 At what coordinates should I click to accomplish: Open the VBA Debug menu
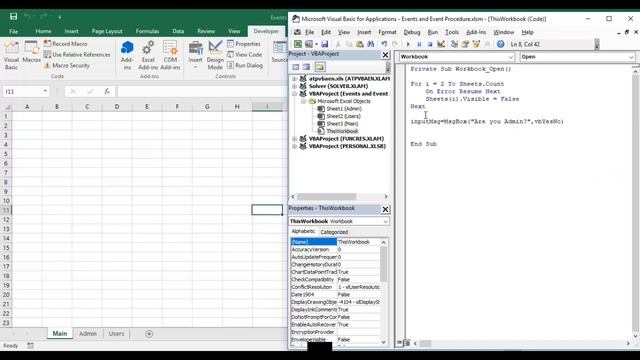pos(412,32)
